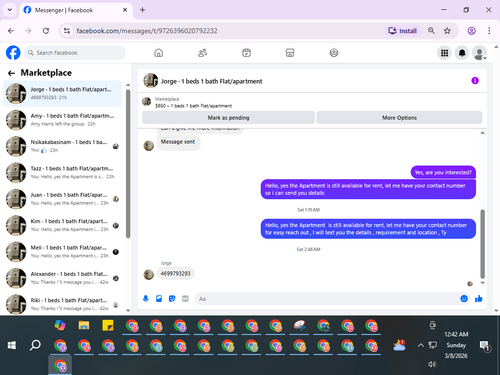Click the 'Message sent' bubble
This screenshot has width=500, height=375.
click(x=178, y=142)
